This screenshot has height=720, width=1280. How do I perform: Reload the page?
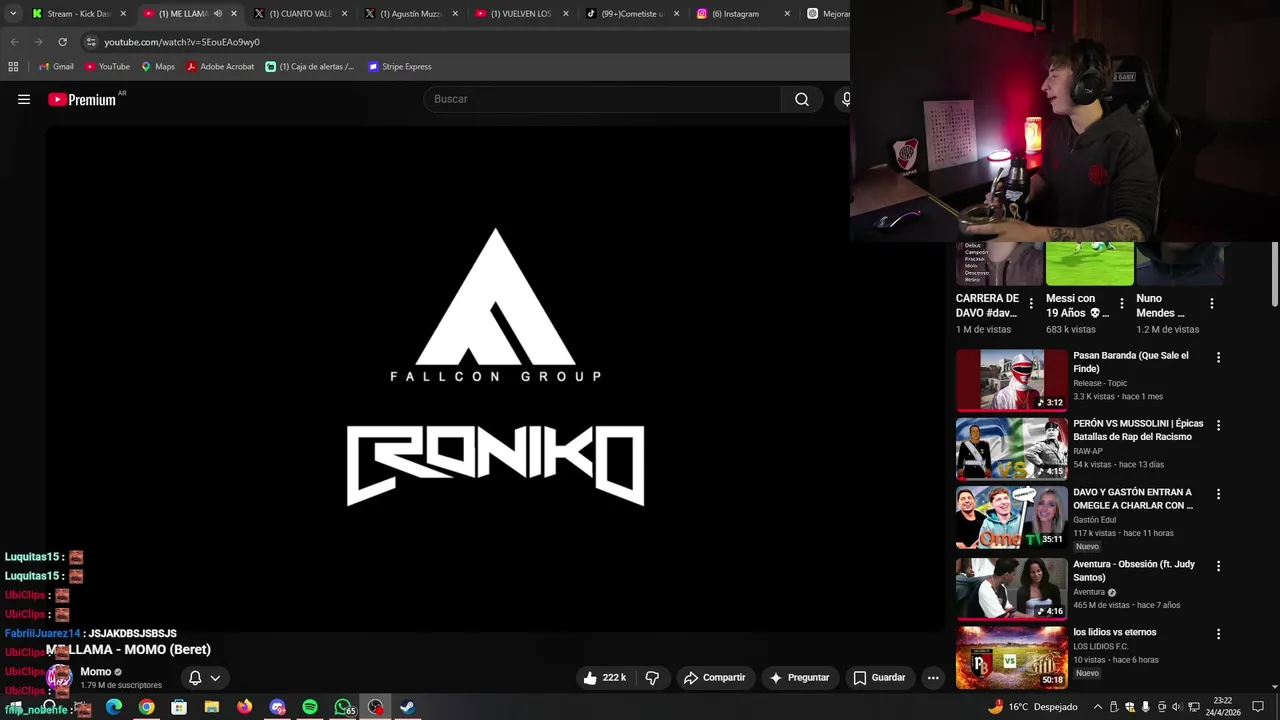pos(62,42)
